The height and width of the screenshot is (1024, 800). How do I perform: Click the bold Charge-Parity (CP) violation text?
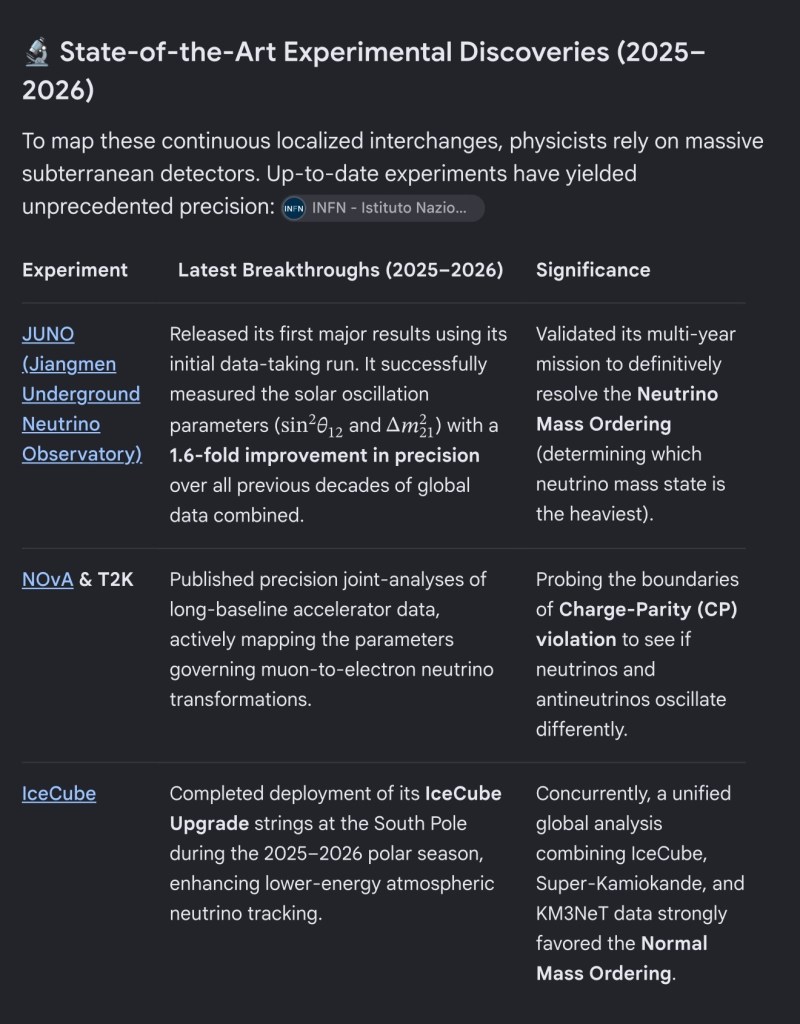click(x=637, y=624)
